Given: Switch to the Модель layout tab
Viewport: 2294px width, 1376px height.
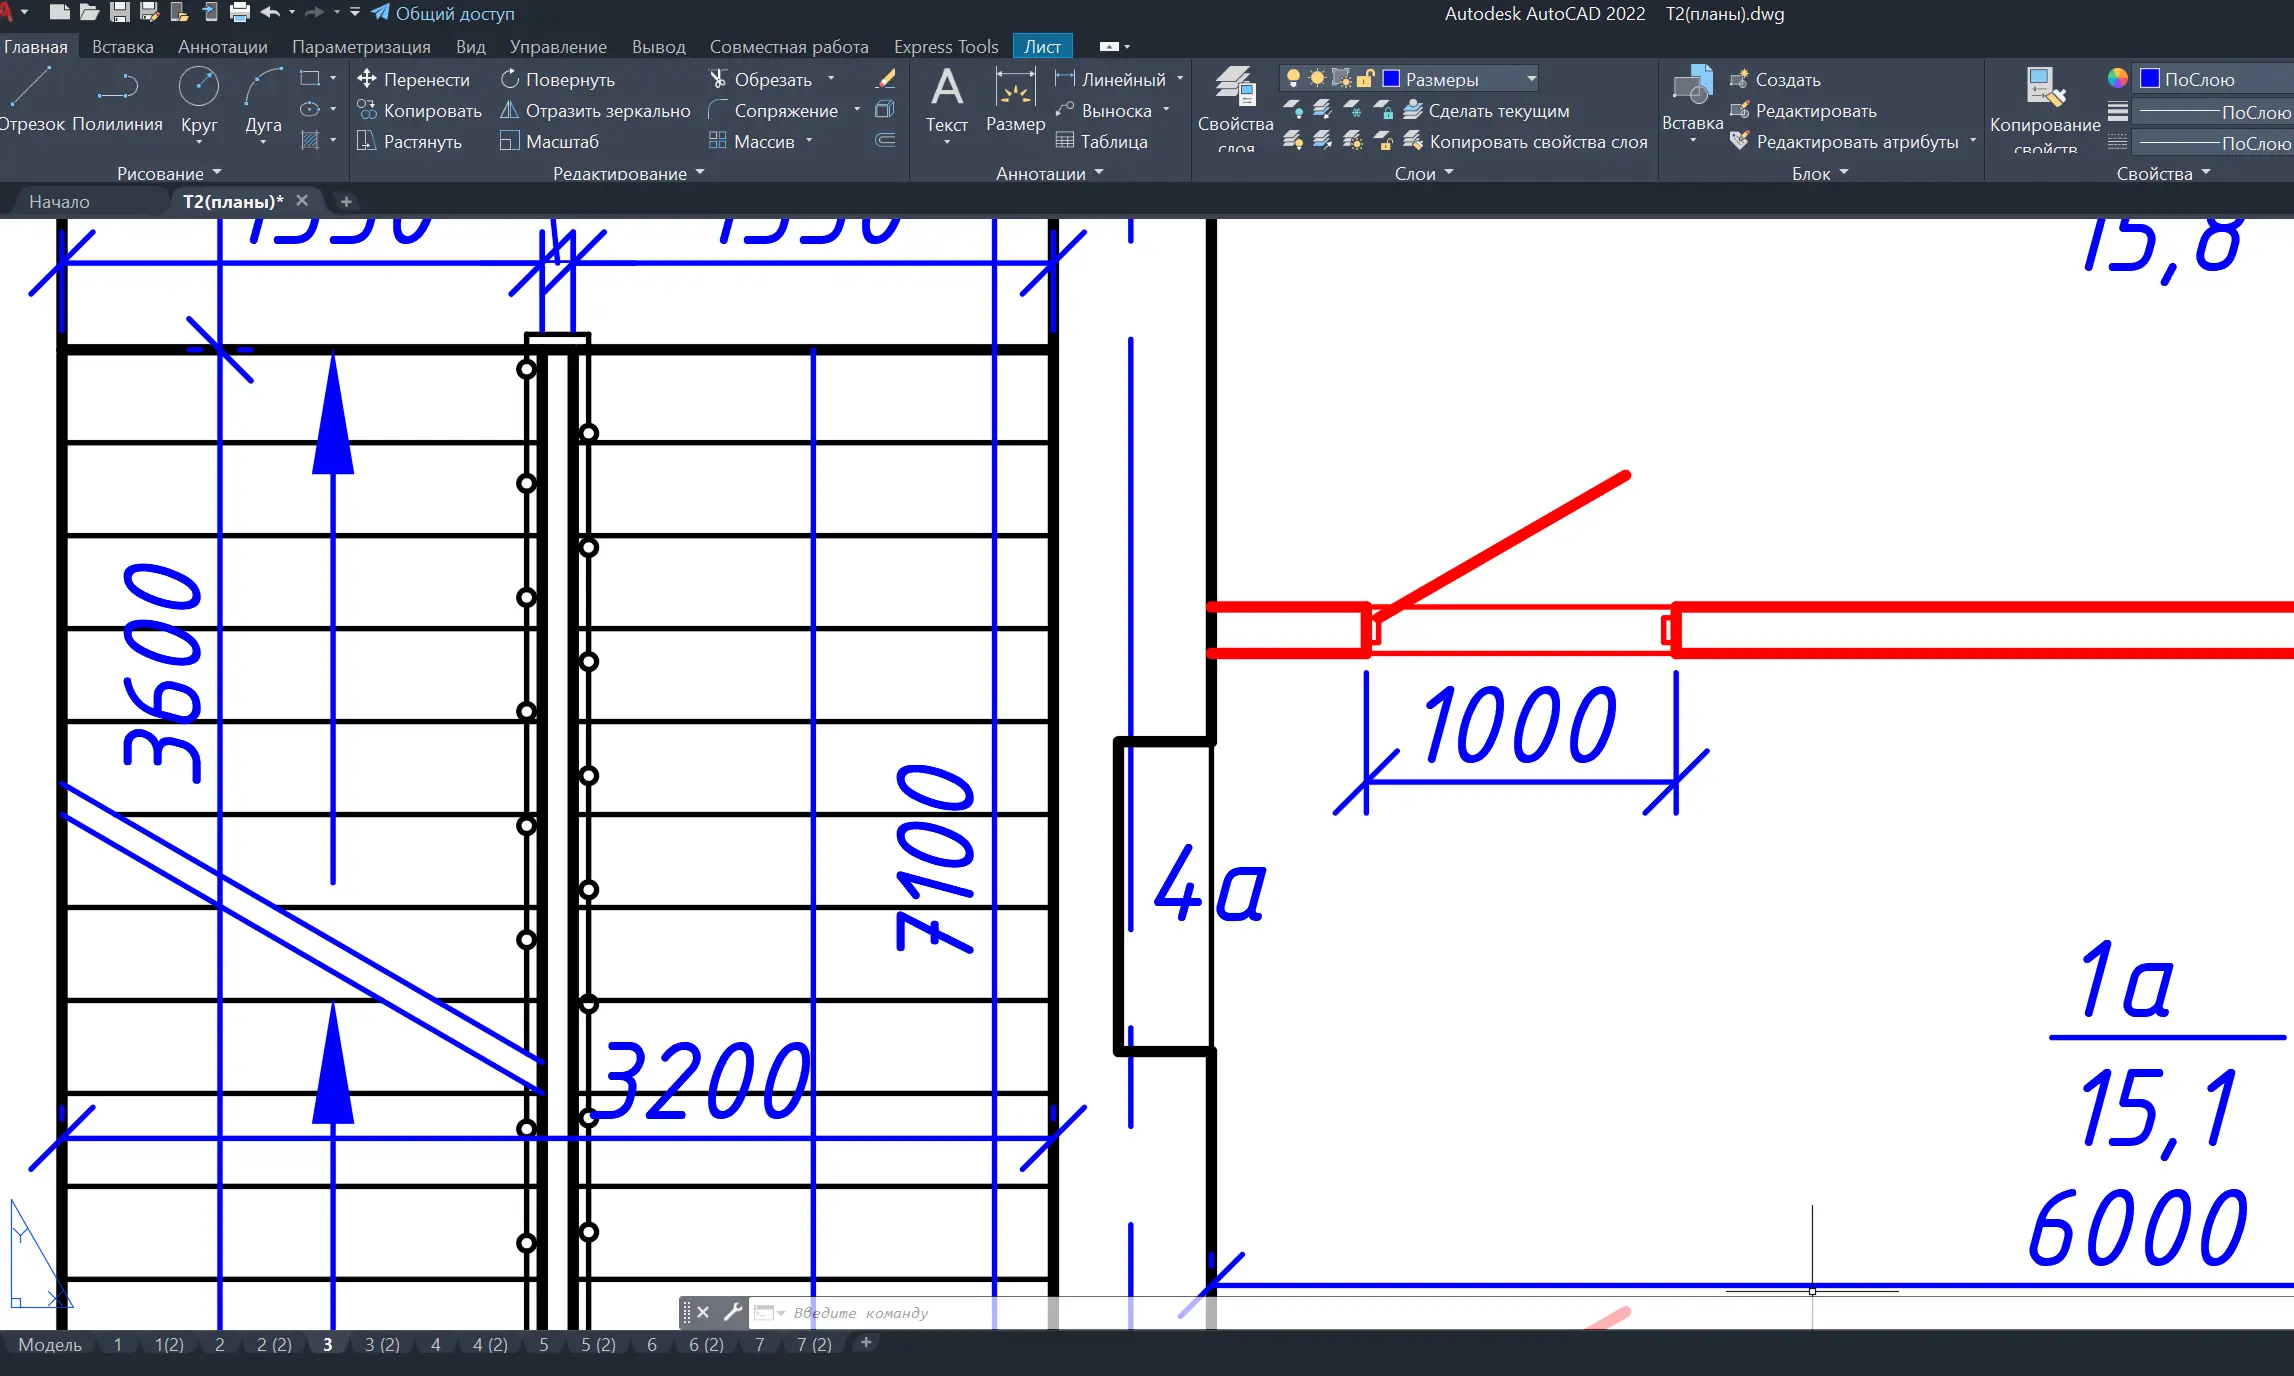Looking at the screenshot, I should 50,1344.
